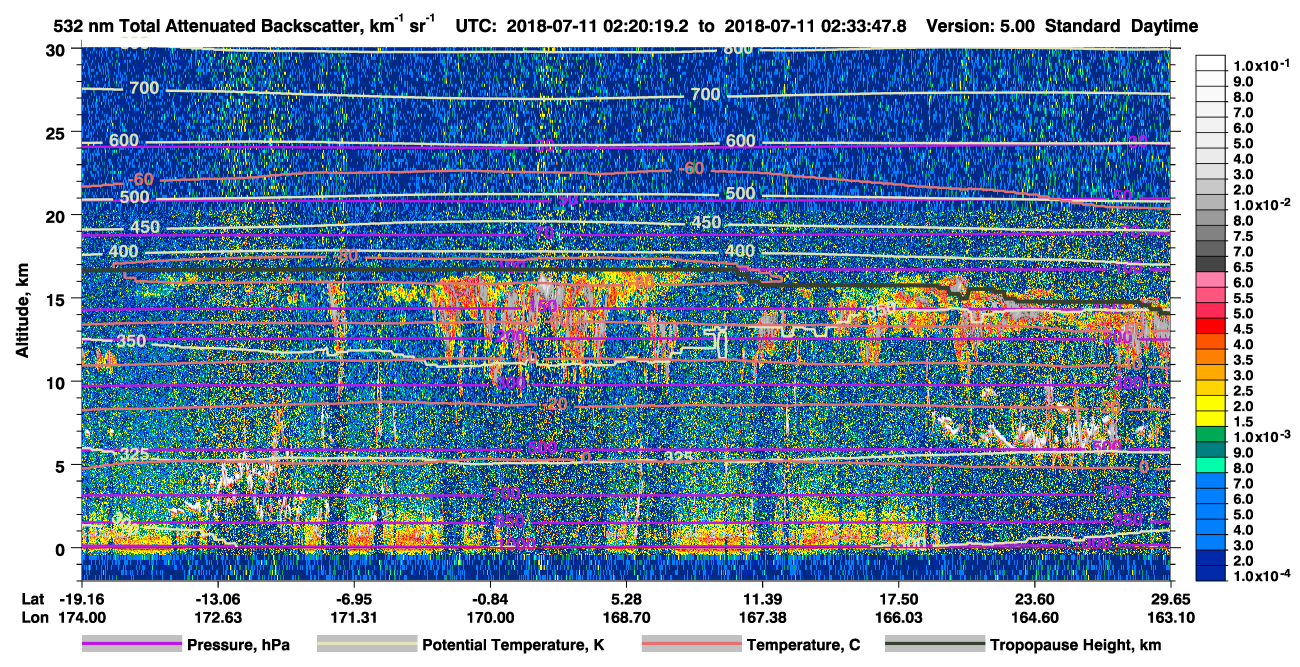Click the longitude value '166.03'
Screen dimensions: 1300x667
(x=899, y=617)
